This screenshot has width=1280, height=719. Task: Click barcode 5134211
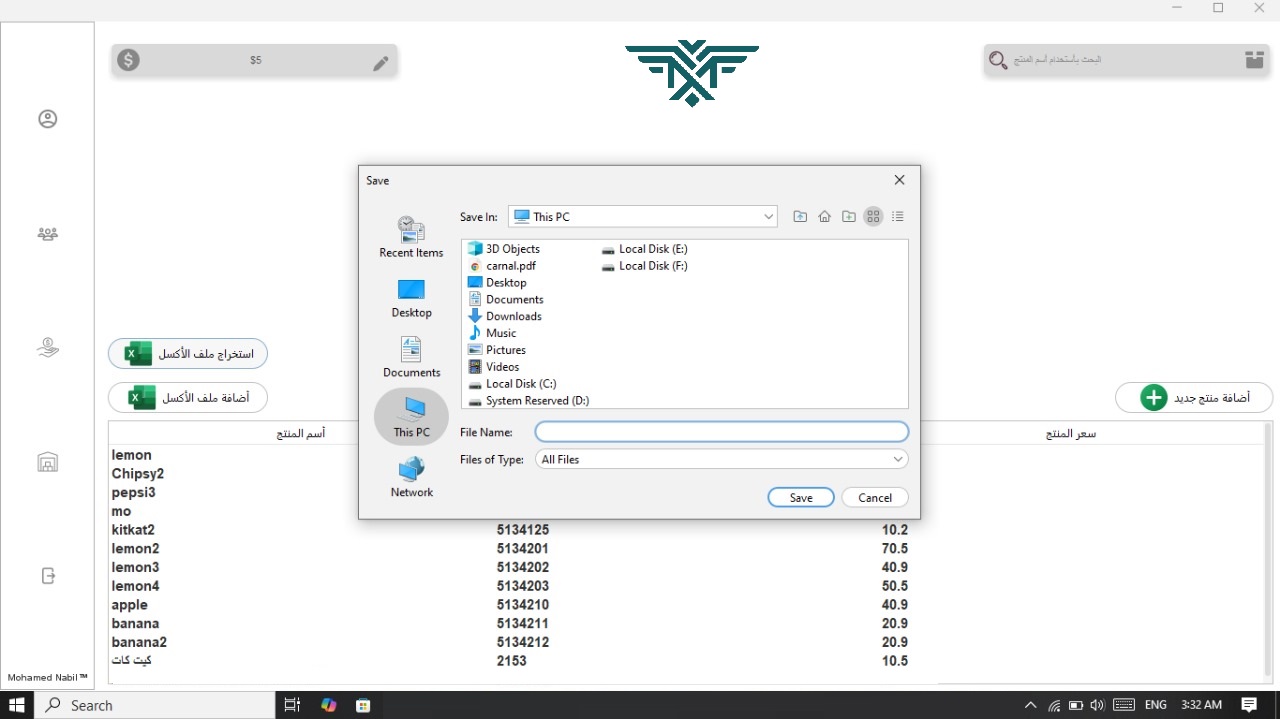click(x=523, y=624)
